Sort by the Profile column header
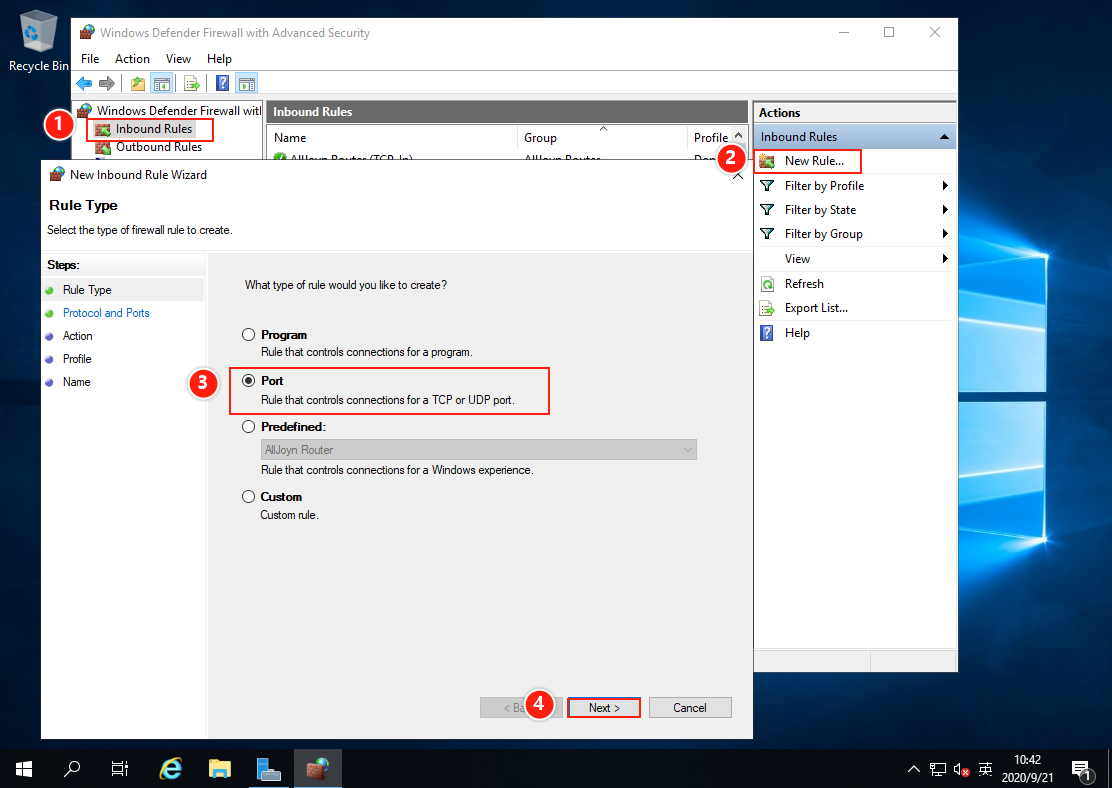The width and height of the screenshot is (1112, 788). point(711,138)
